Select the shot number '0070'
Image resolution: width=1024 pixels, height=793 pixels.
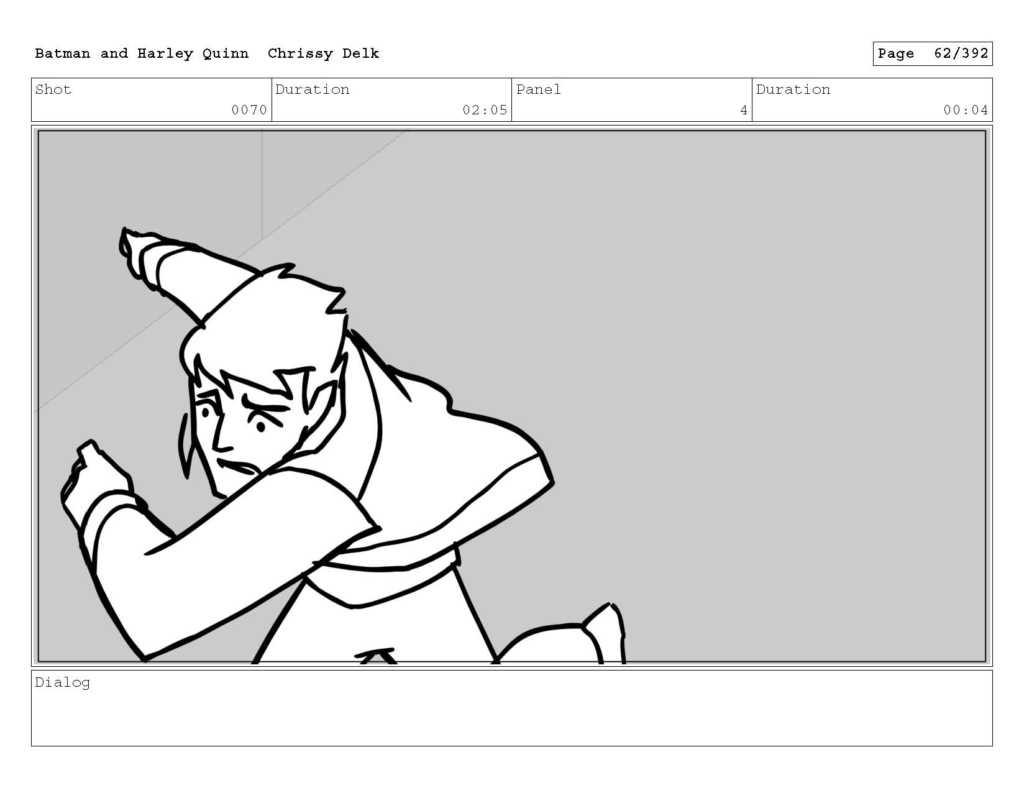(249, 110)
